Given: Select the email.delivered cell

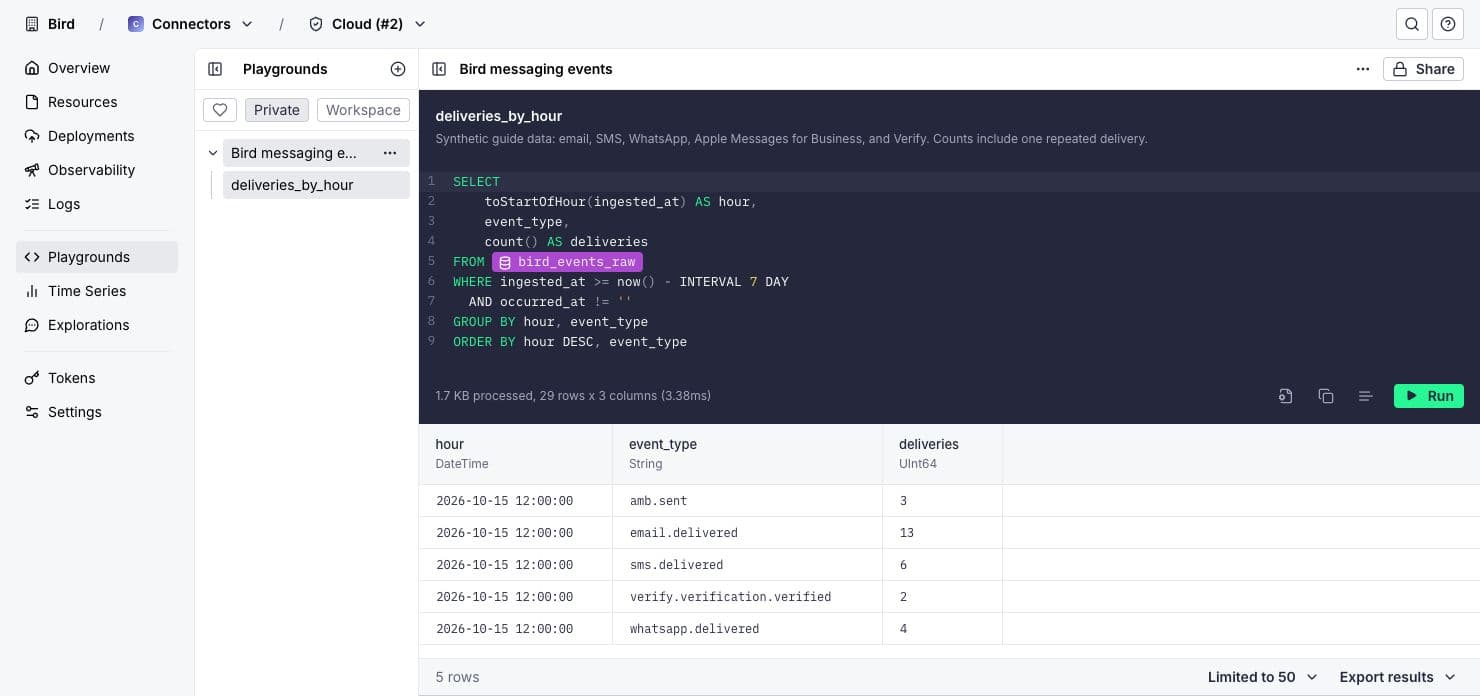Looking at the screenshot, I should coord(747,532).
